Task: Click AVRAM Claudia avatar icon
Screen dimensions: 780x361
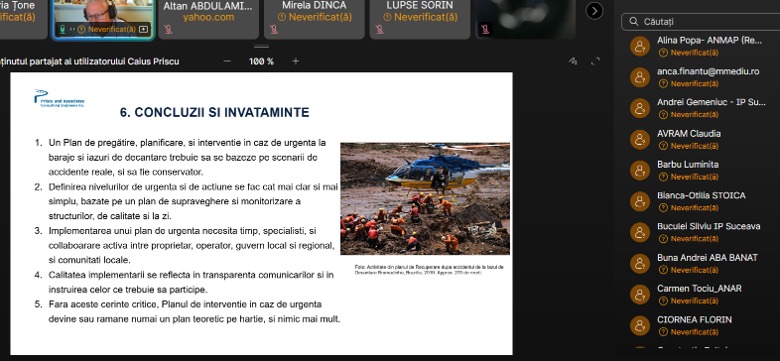Action: click(x=640, y=140)
